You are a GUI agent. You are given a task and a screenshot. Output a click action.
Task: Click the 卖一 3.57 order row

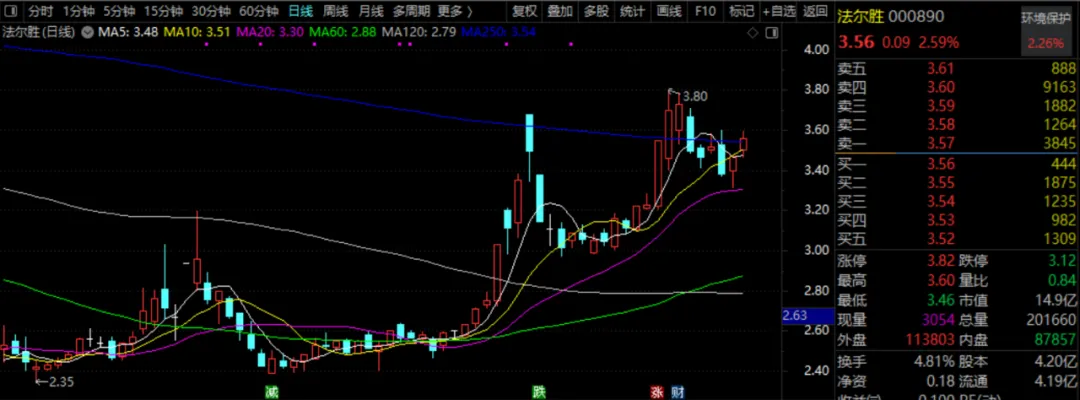tap(957, 143)
